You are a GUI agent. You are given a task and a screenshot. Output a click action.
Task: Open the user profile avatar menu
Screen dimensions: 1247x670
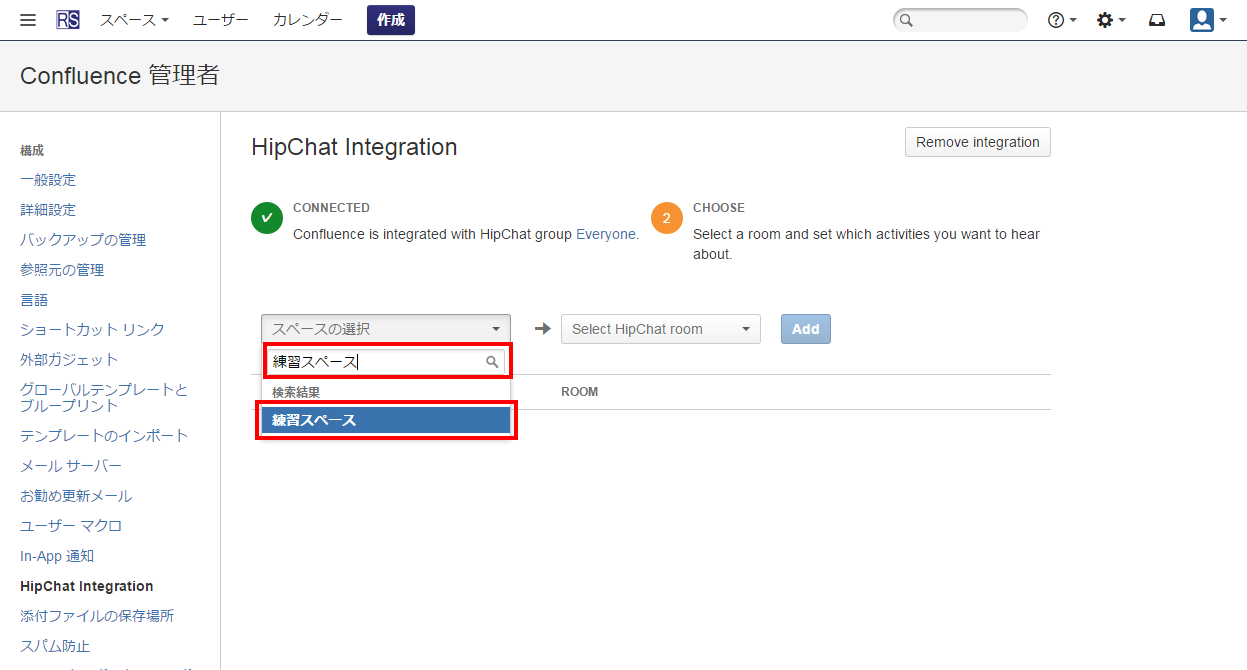(1208, 20)
